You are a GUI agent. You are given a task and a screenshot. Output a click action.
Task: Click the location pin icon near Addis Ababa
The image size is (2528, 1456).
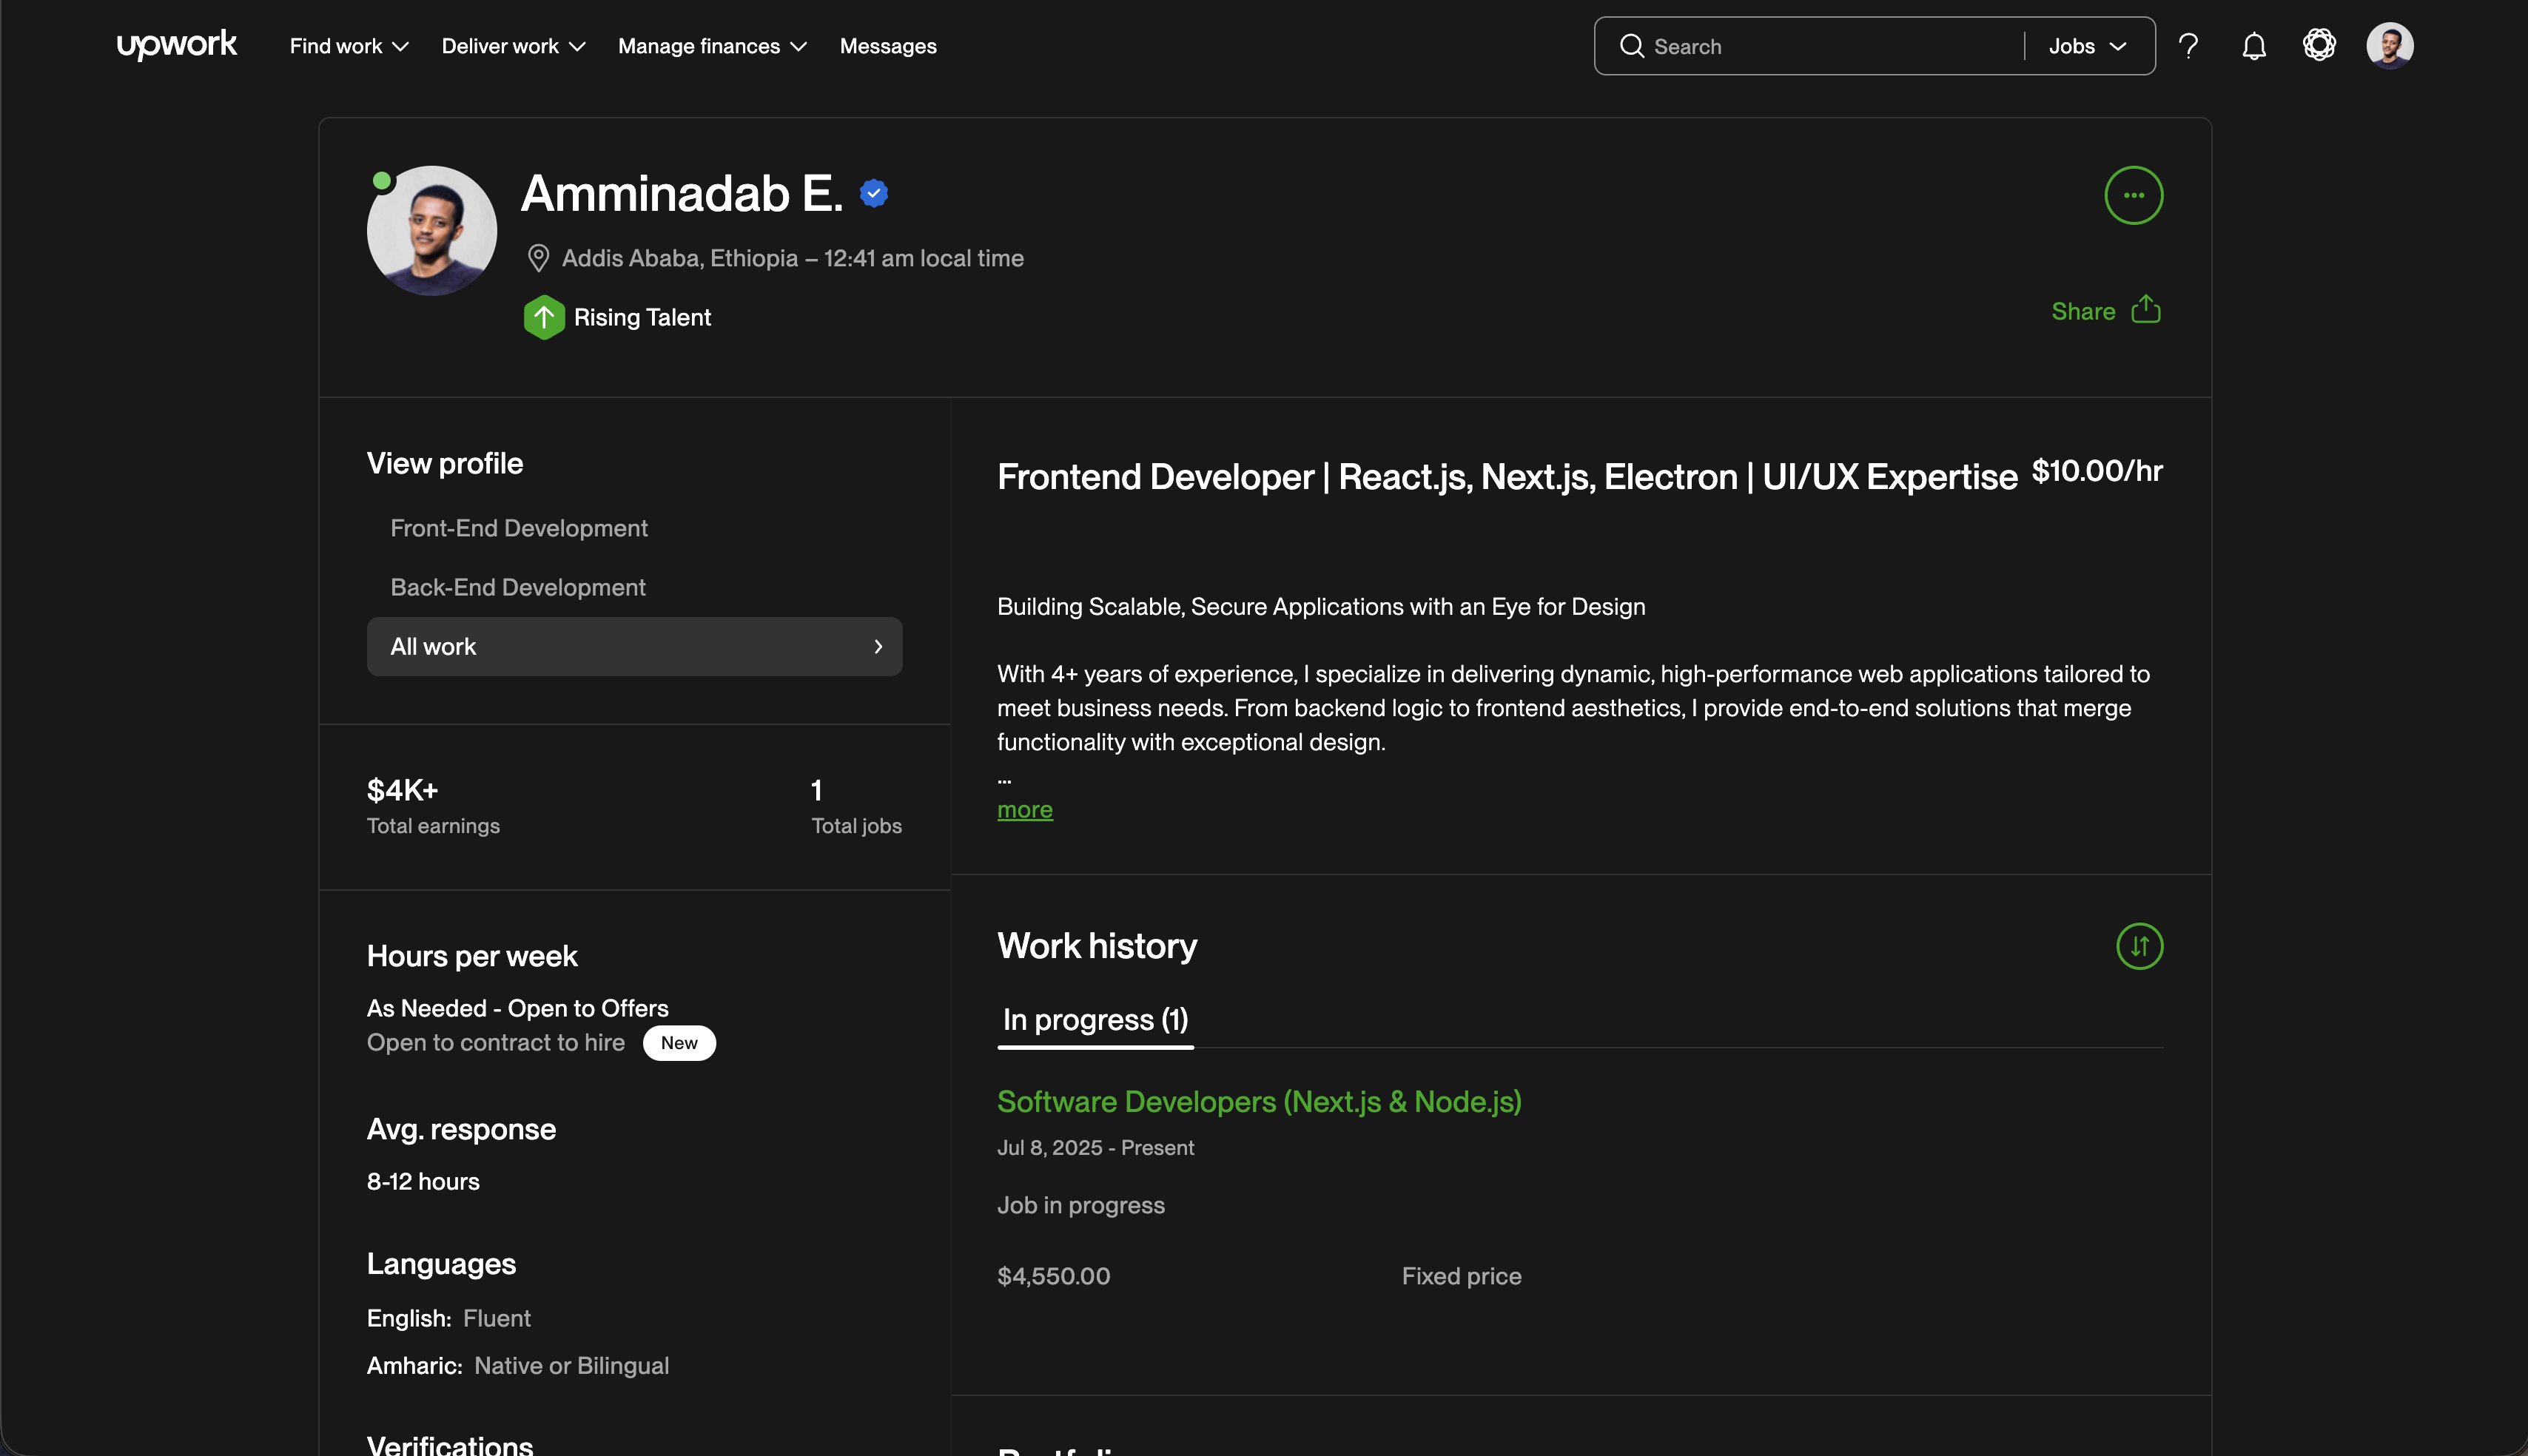[539, 257]
